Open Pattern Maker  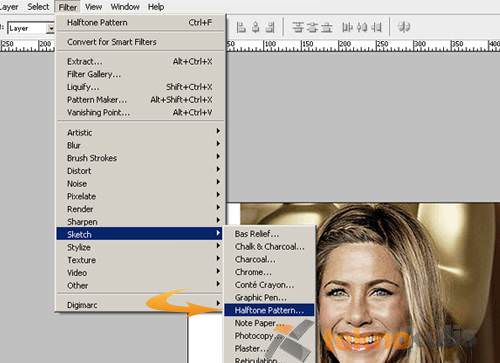140,100
